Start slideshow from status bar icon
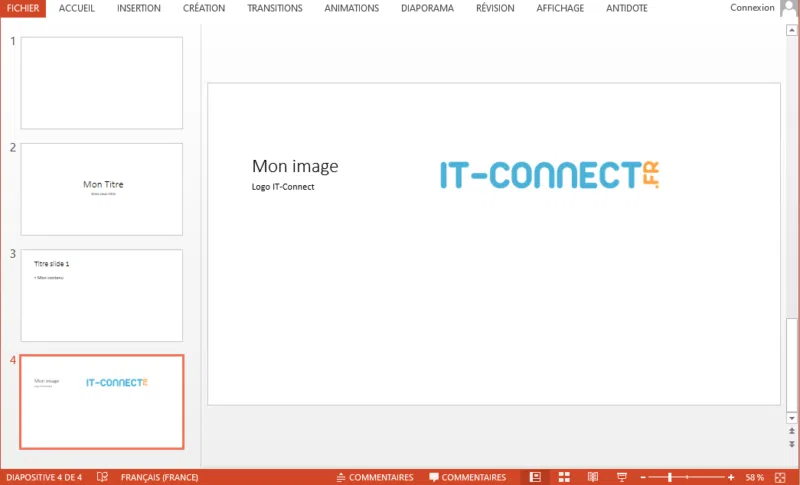 621,477
